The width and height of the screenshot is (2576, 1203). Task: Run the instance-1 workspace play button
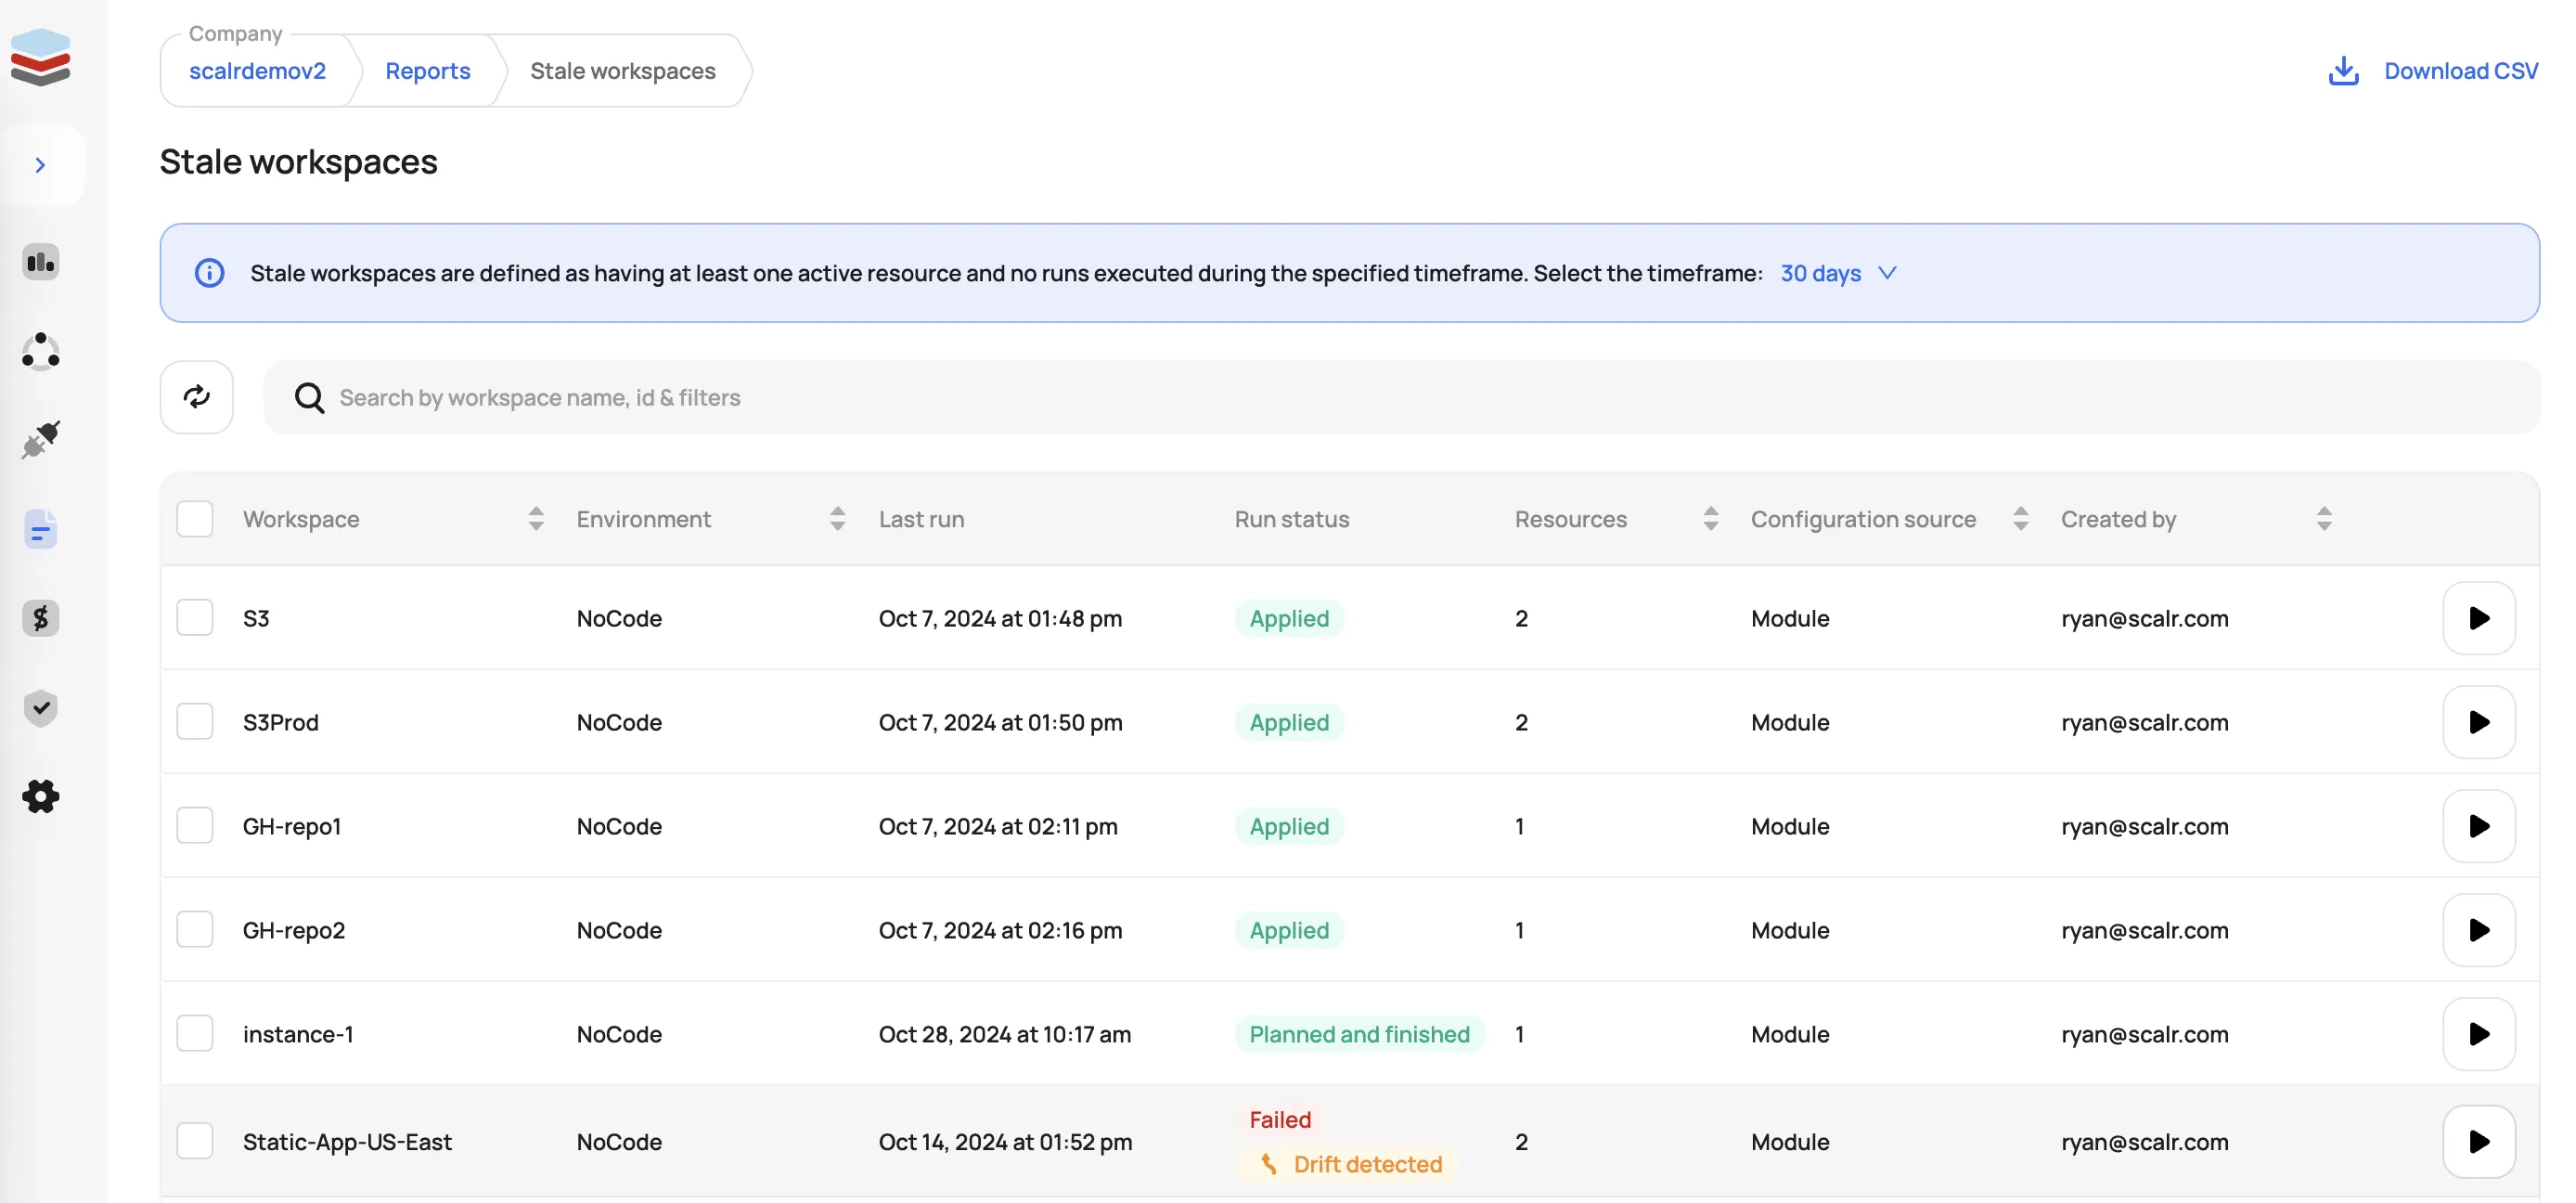[x=2479, y=1034]
